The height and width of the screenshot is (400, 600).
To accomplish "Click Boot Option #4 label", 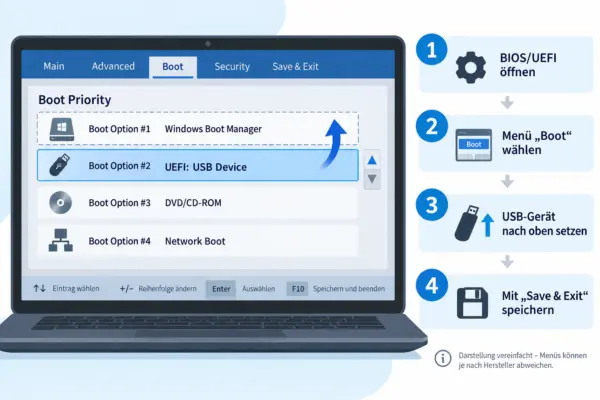I will pos(119,241).
